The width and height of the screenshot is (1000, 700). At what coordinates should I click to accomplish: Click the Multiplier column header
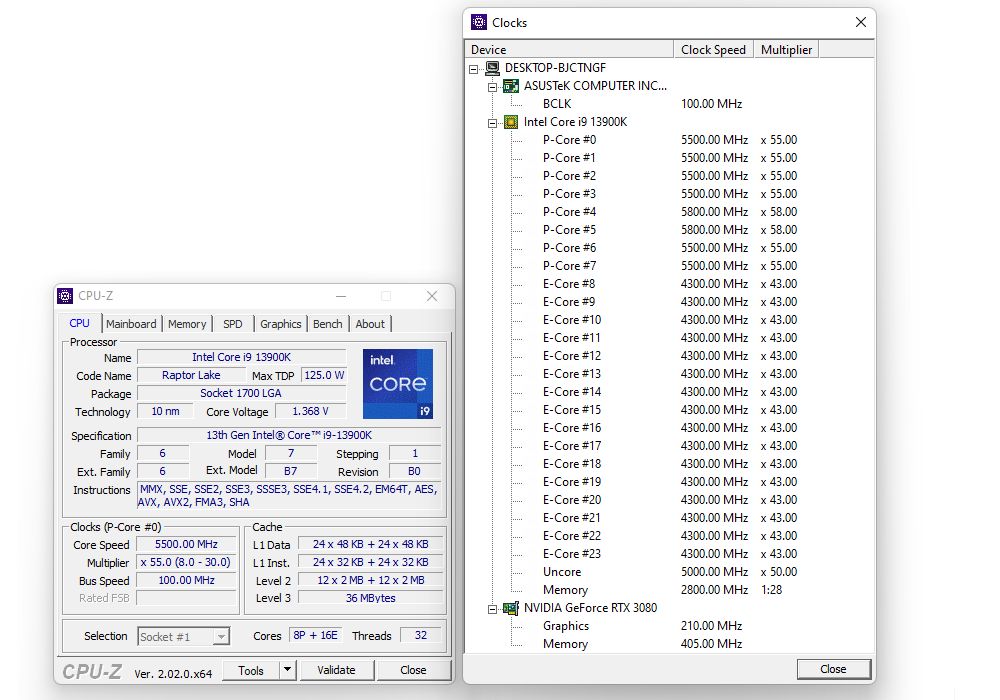pos(786,50)
